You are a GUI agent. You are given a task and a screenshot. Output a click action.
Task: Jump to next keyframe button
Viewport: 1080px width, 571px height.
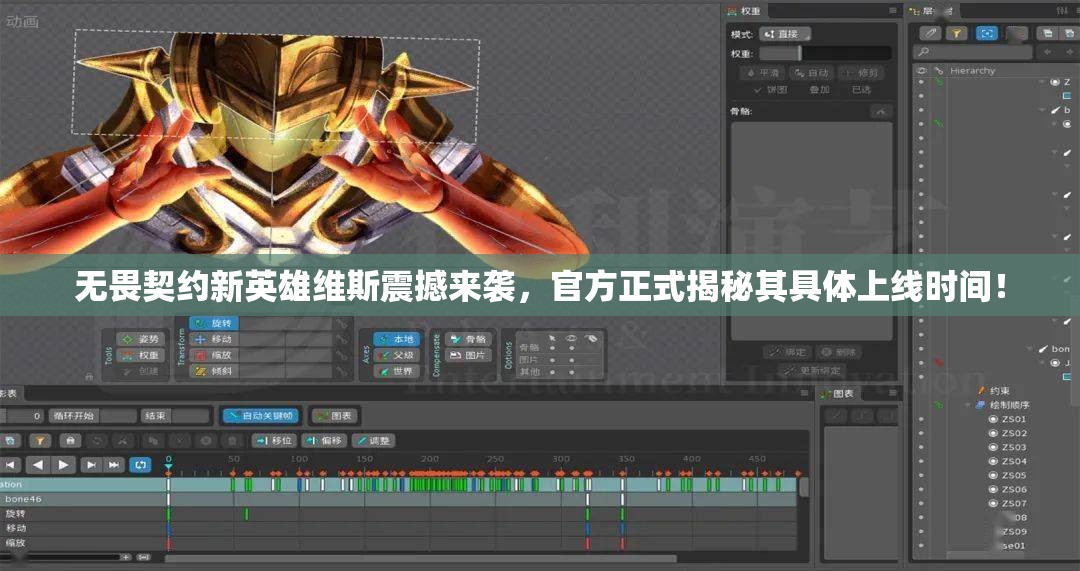[x=90, y=465]
